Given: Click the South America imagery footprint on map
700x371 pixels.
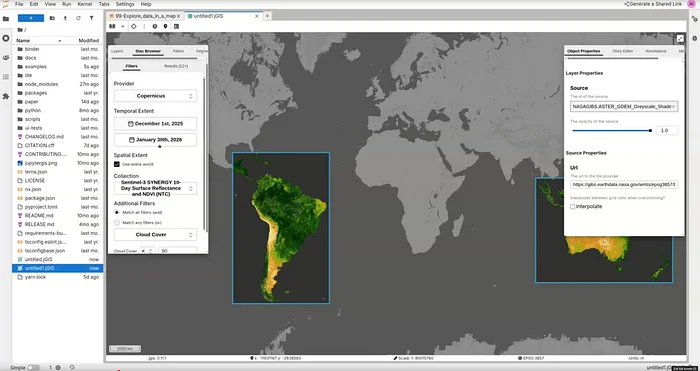Looking at the screenshot, I should pyautogui.click(x=281, y=228).
